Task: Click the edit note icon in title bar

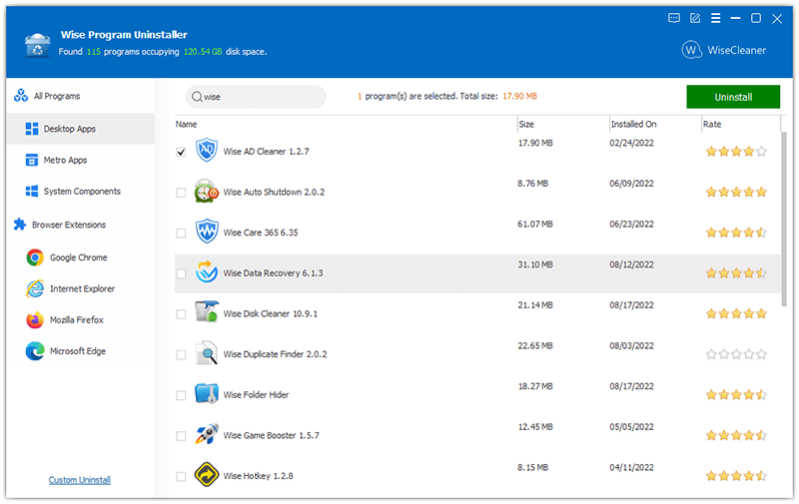Action: point(695,18)
